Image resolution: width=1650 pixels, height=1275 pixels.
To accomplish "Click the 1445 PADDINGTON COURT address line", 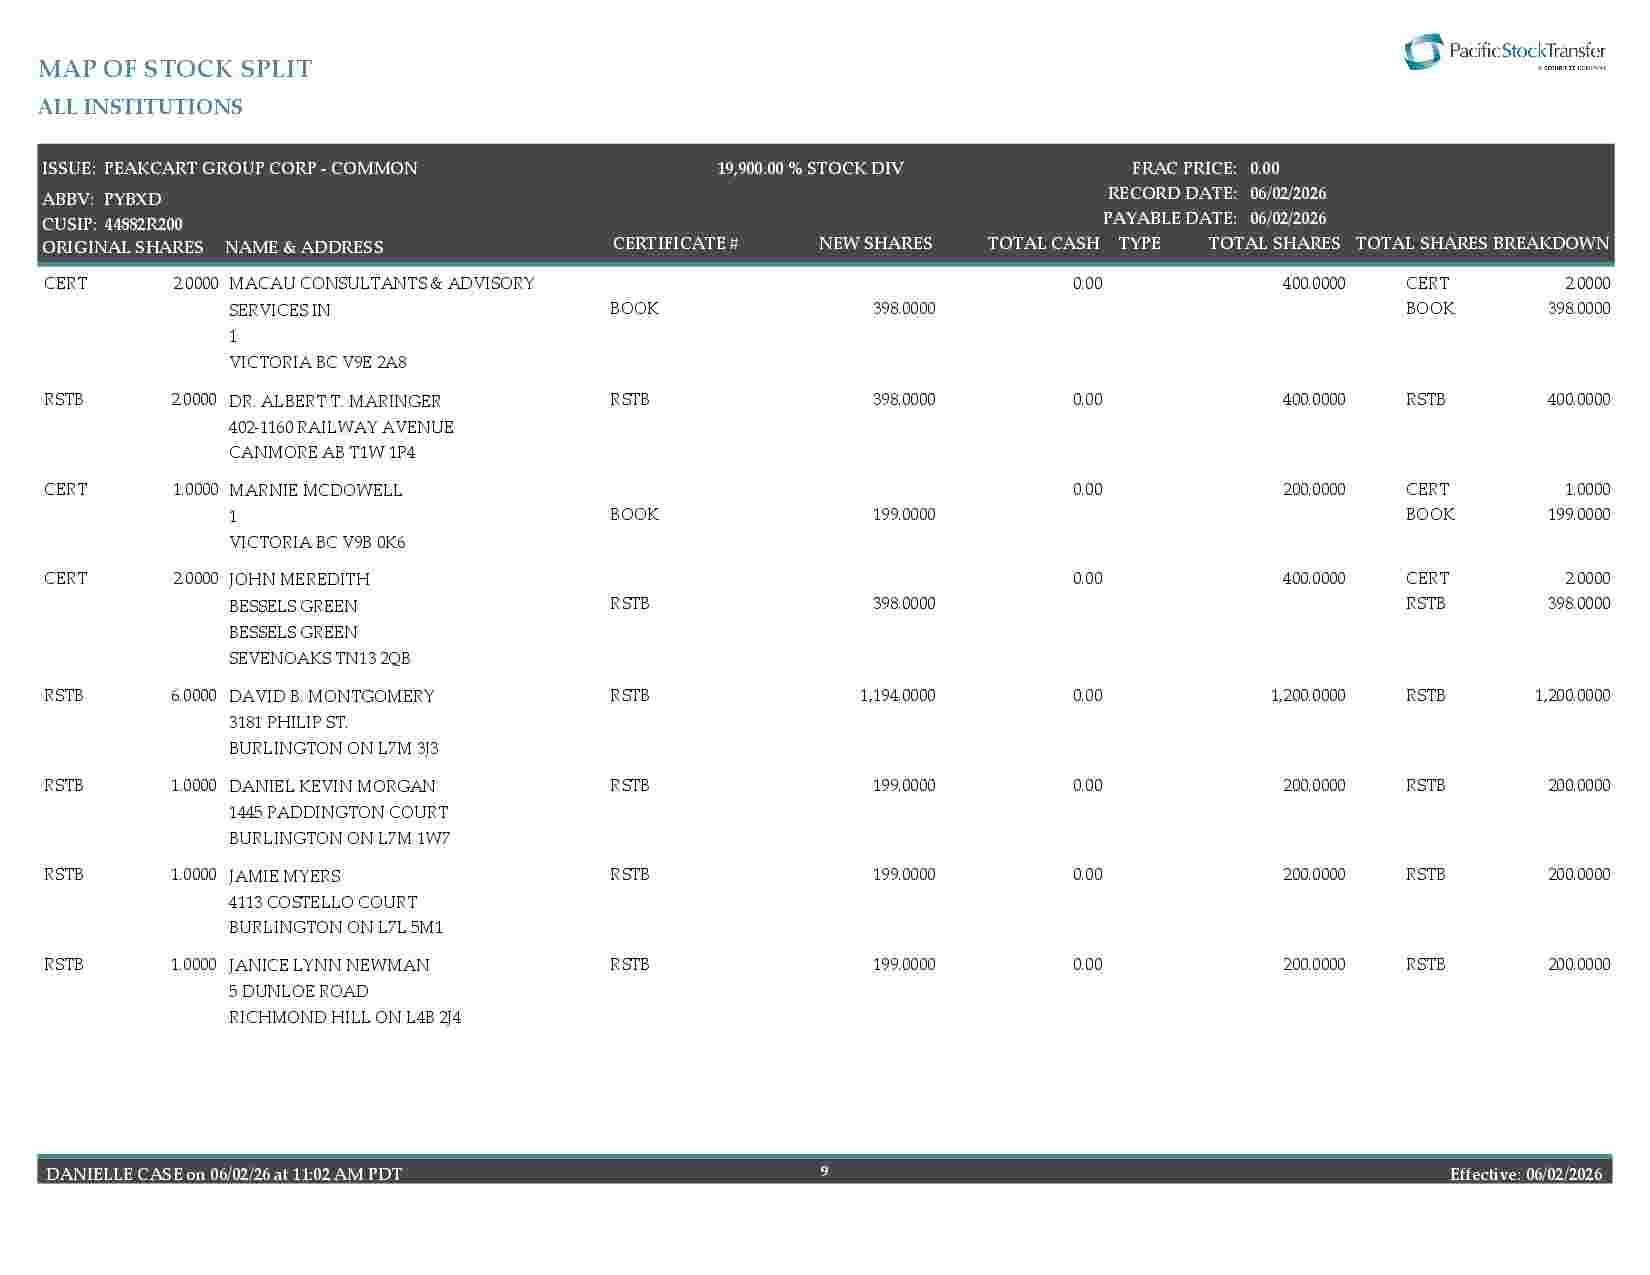I will click(x=339, y=812).
